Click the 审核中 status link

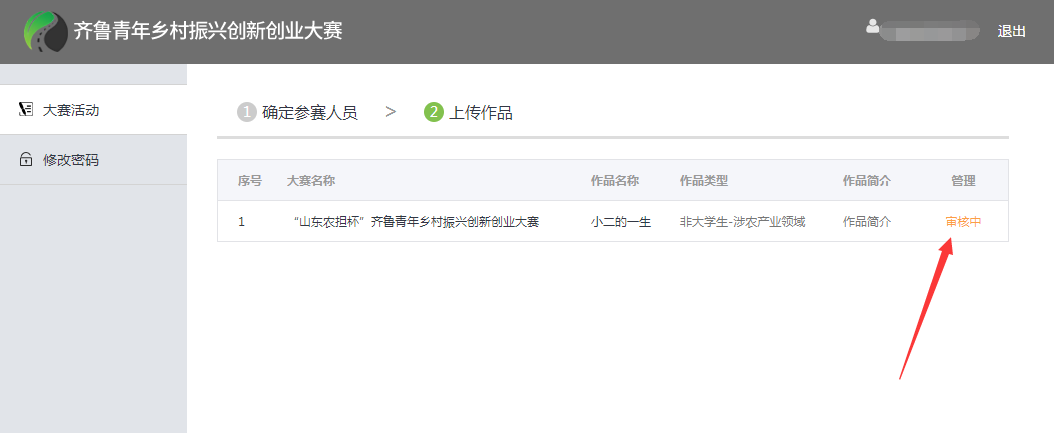pyautogui.click(x=963, y=222)
